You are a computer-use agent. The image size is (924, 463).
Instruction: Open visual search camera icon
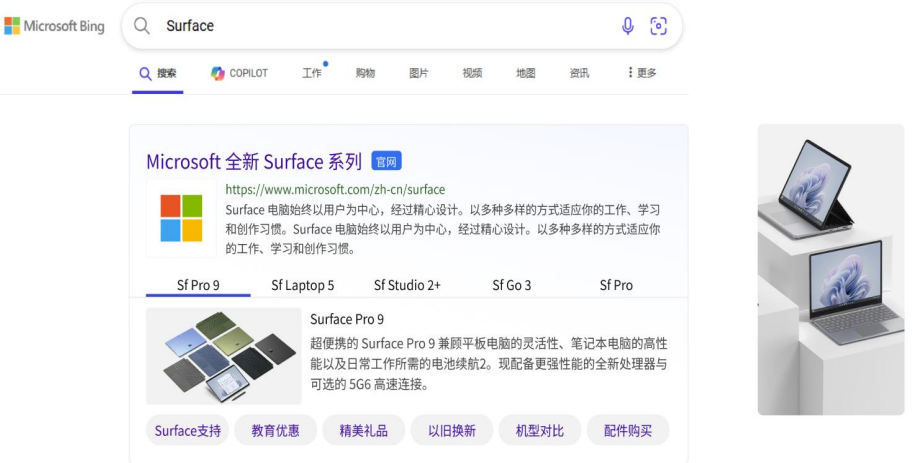click(658, 26)
